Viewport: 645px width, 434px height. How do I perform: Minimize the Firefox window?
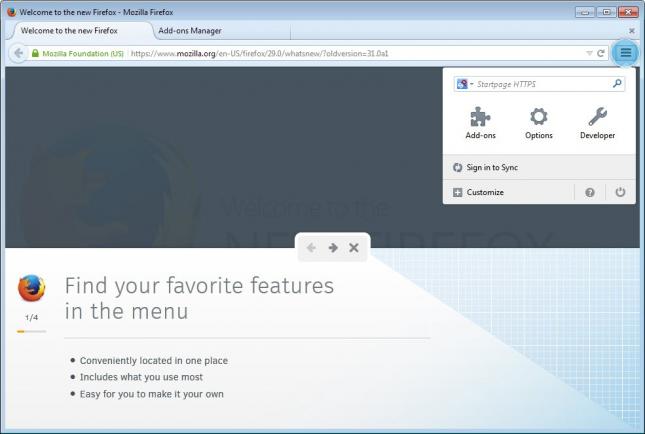(x=585, y=12)
